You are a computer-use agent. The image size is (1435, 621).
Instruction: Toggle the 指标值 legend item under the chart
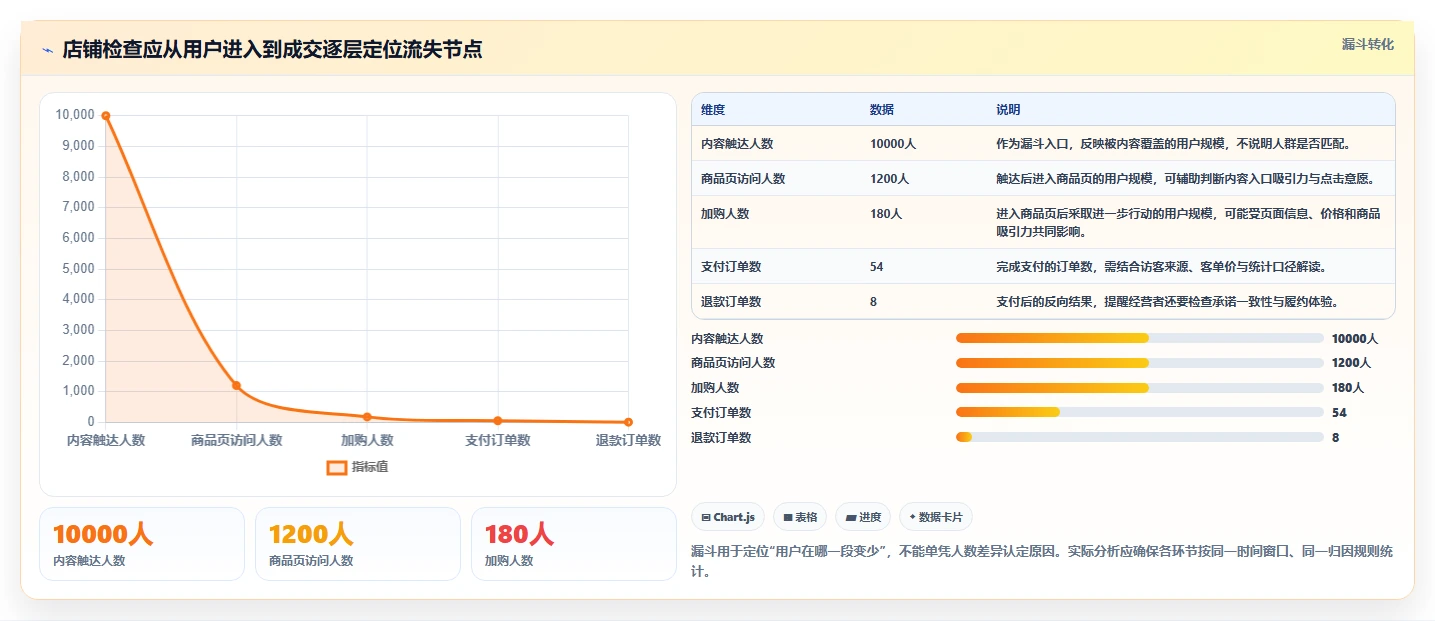pos(358,467)
